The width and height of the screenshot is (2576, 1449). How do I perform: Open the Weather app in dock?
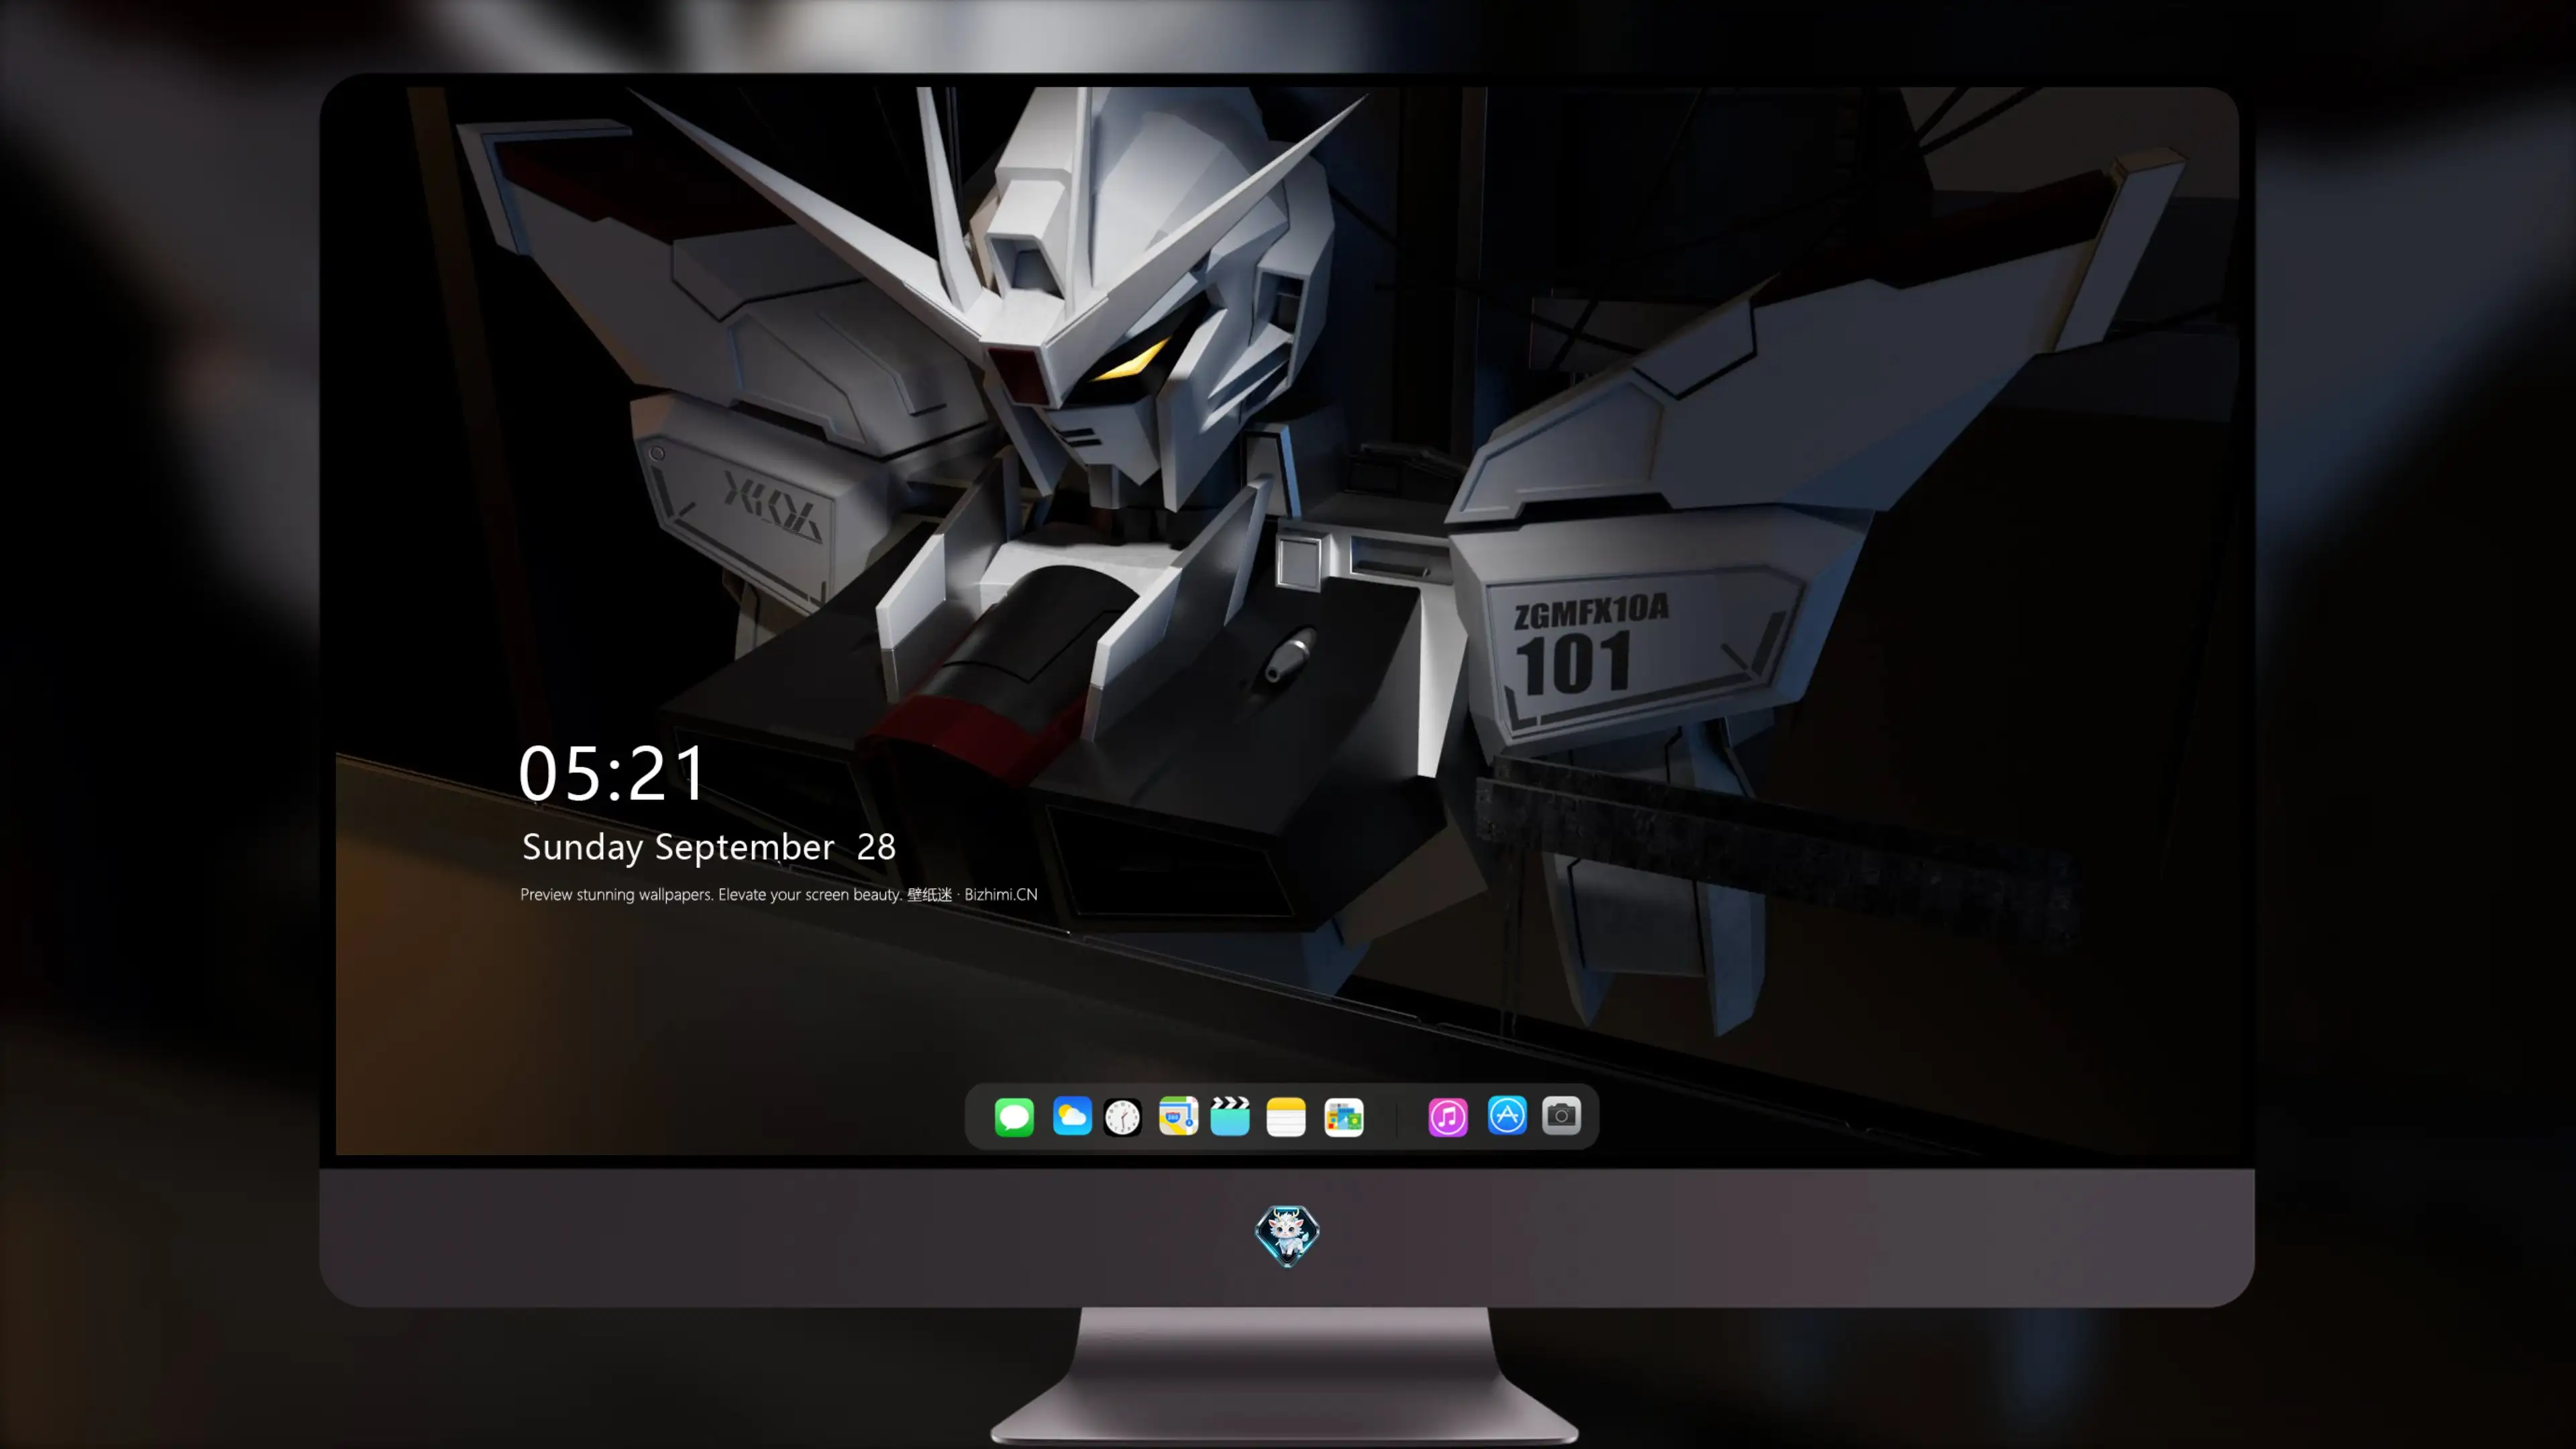(x=1072, y=1116)
